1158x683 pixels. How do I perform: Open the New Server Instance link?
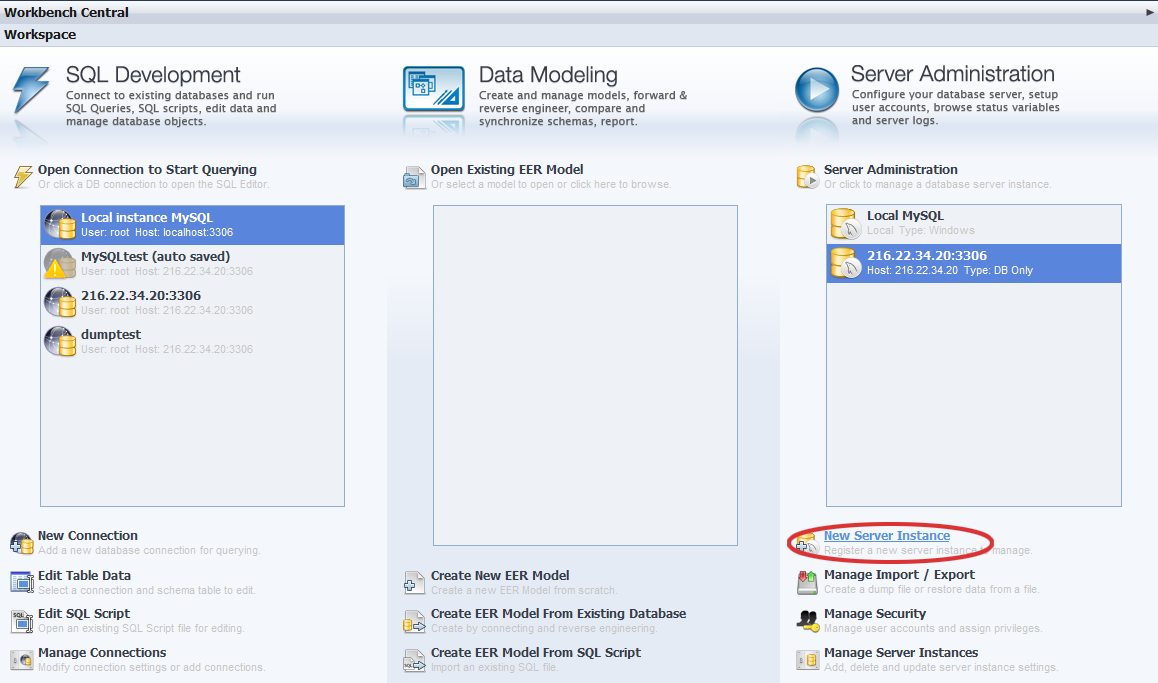click(887, 535)
